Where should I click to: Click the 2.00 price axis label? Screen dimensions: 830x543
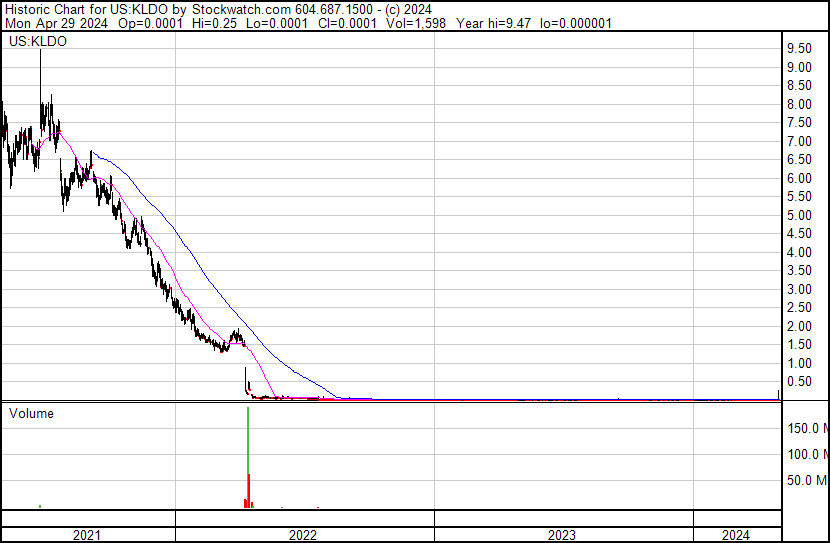[x=798, y=327]
